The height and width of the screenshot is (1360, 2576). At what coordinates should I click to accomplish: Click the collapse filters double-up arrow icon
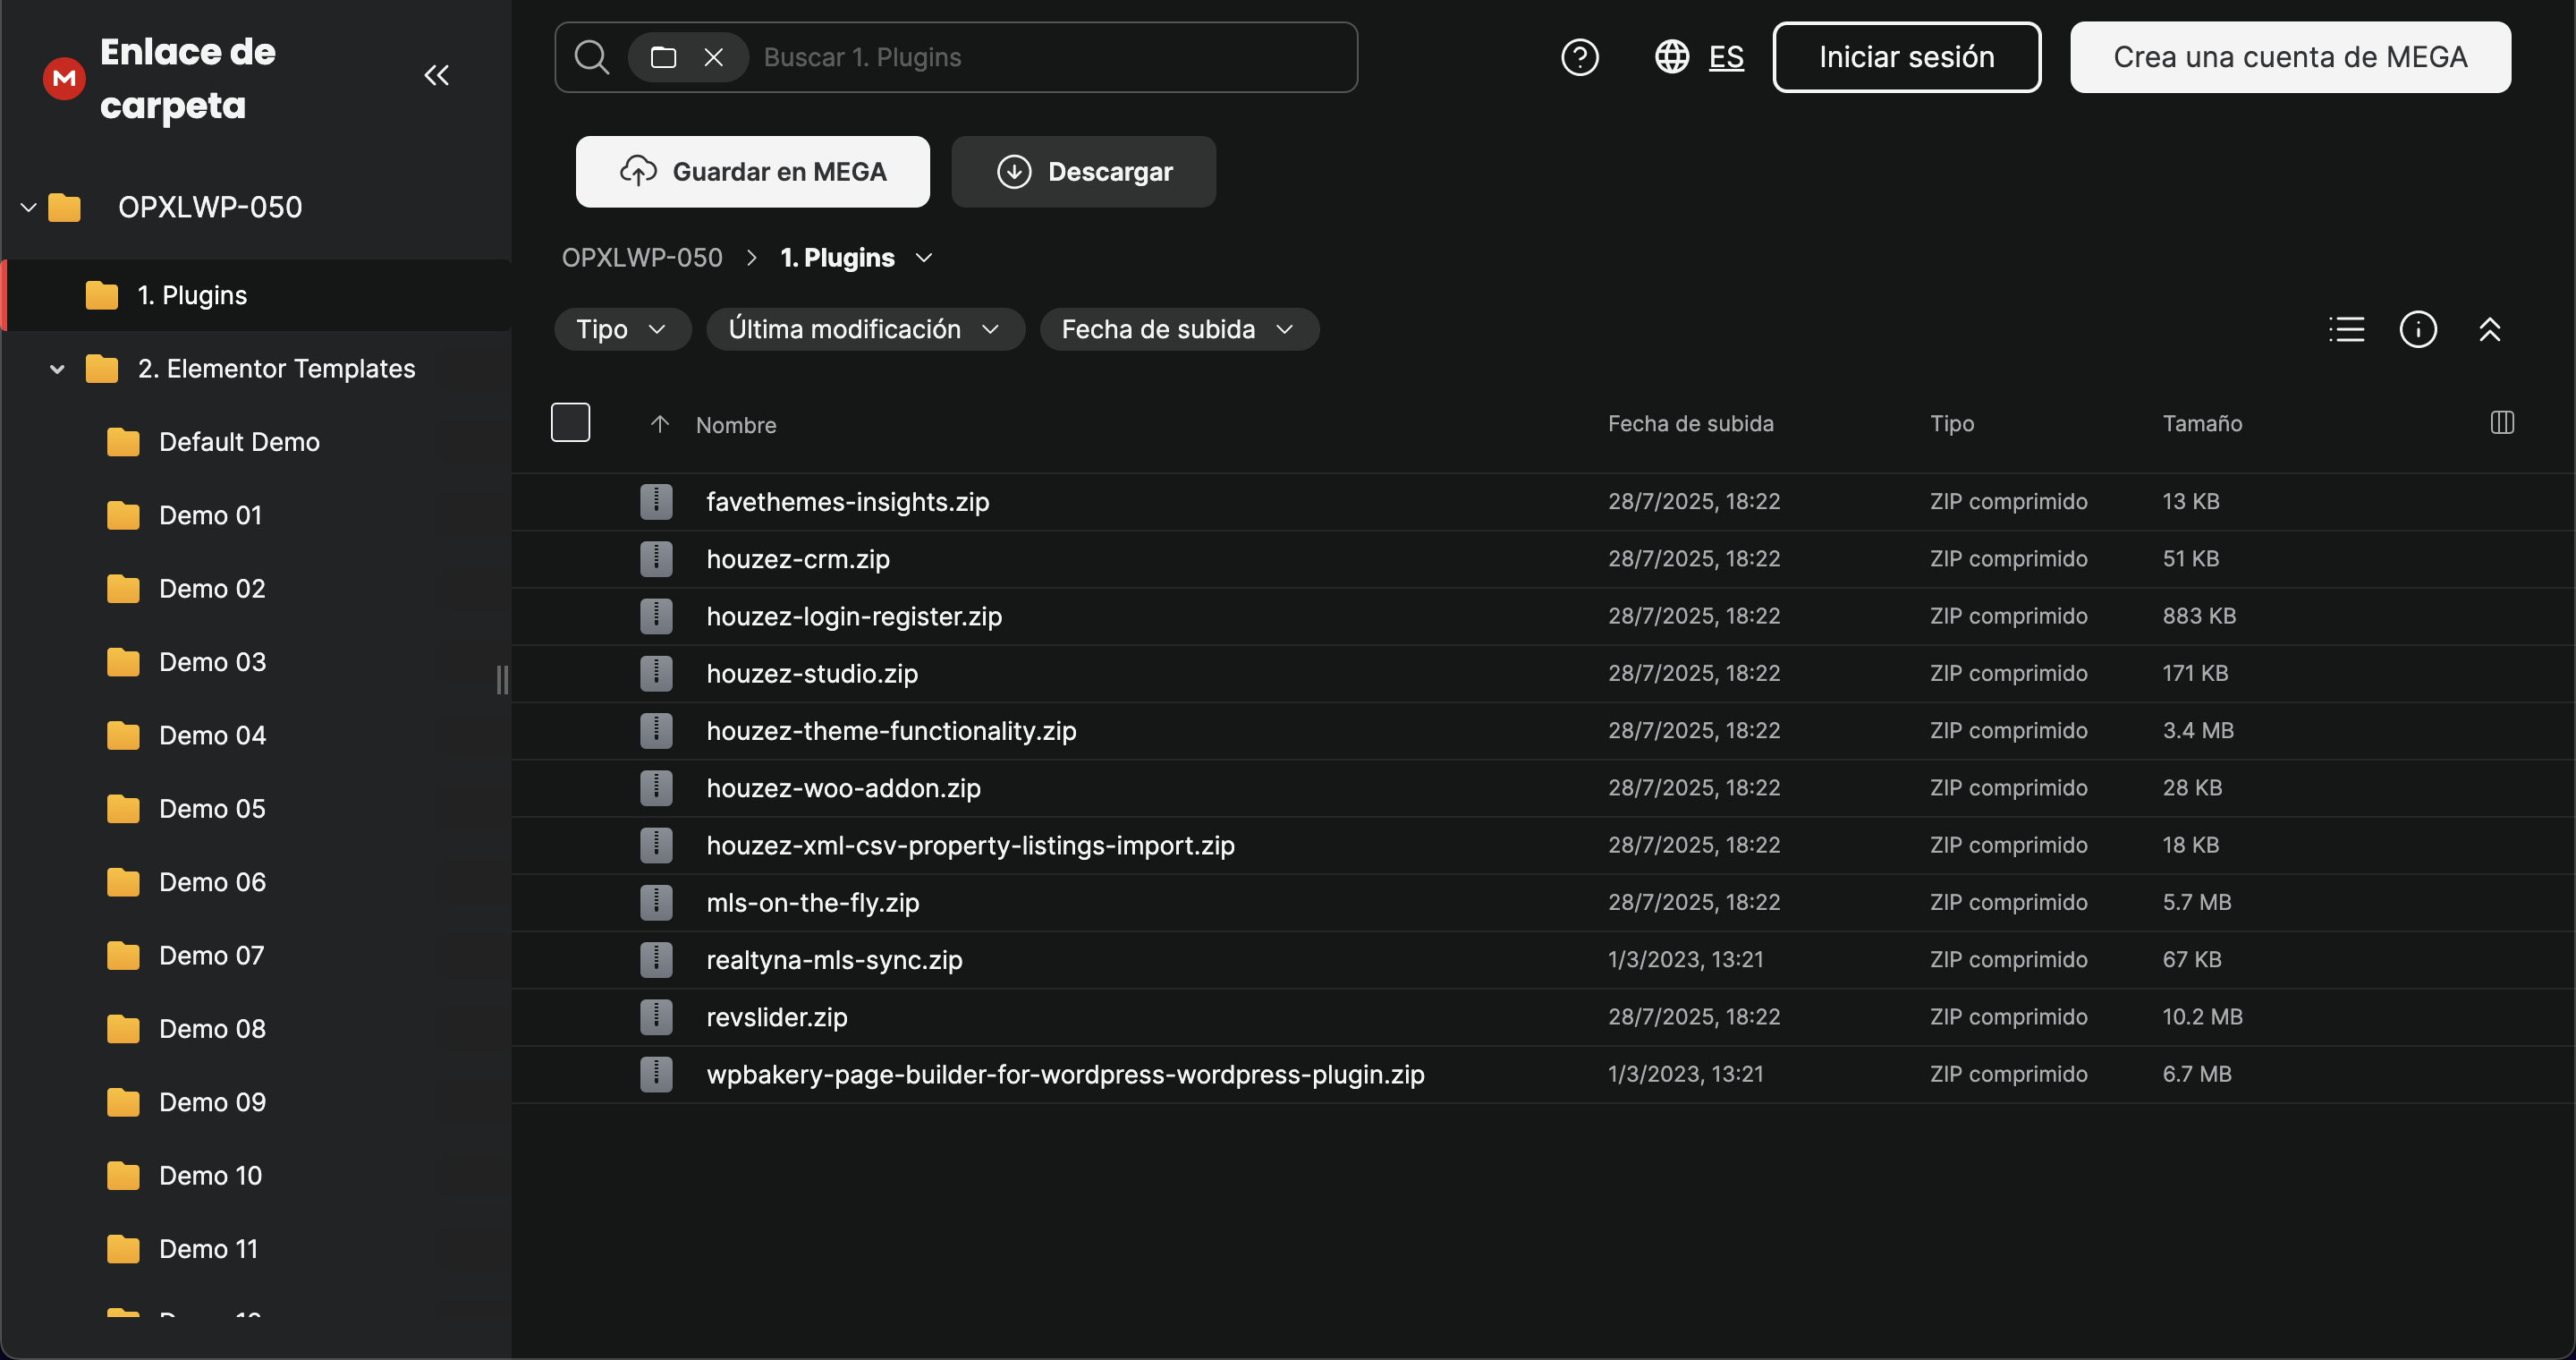2489,329
